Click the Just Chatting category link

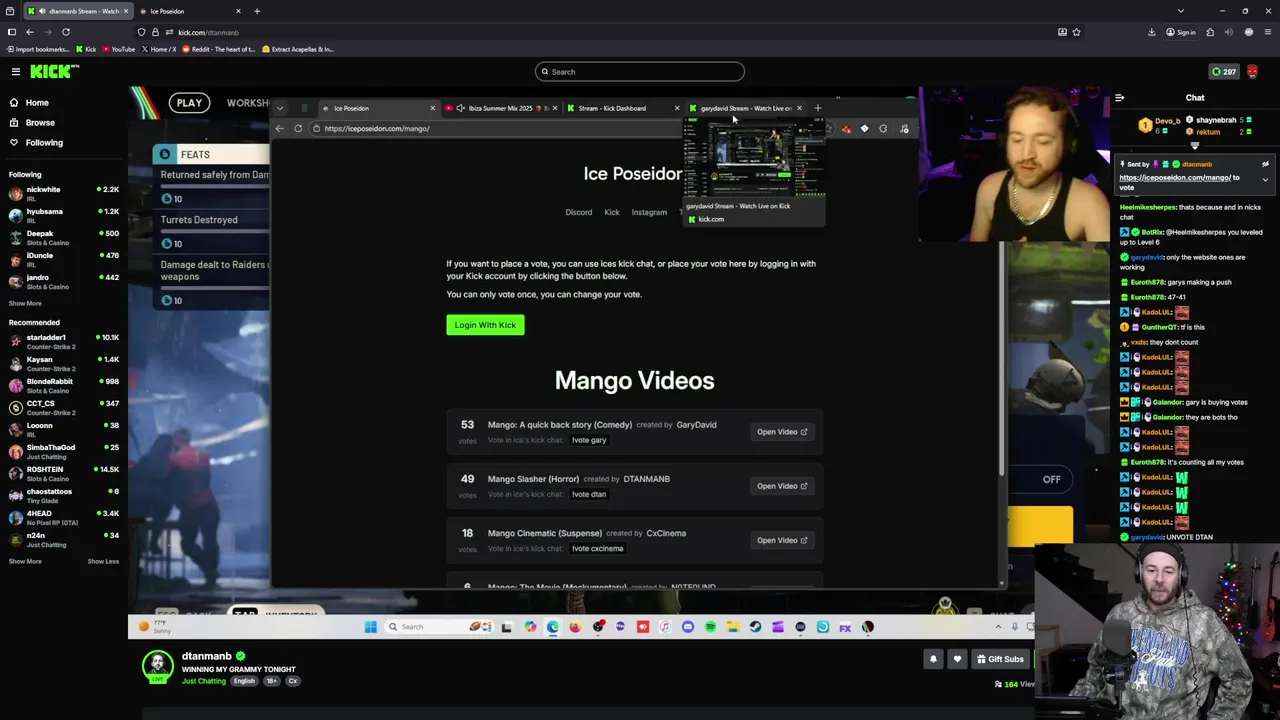click(x=204, y=681)
